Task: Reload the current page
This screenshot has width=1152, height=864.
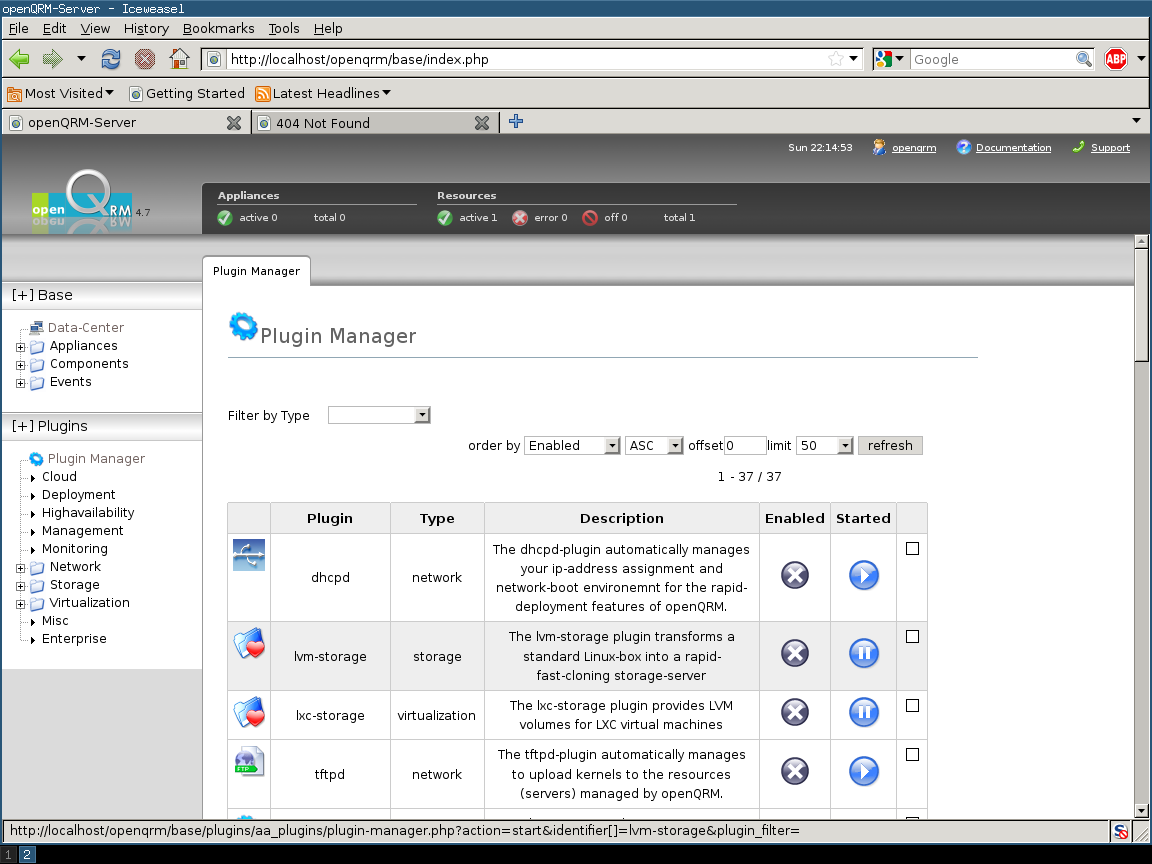Action: pyautogui.click(x=111, y=59)
